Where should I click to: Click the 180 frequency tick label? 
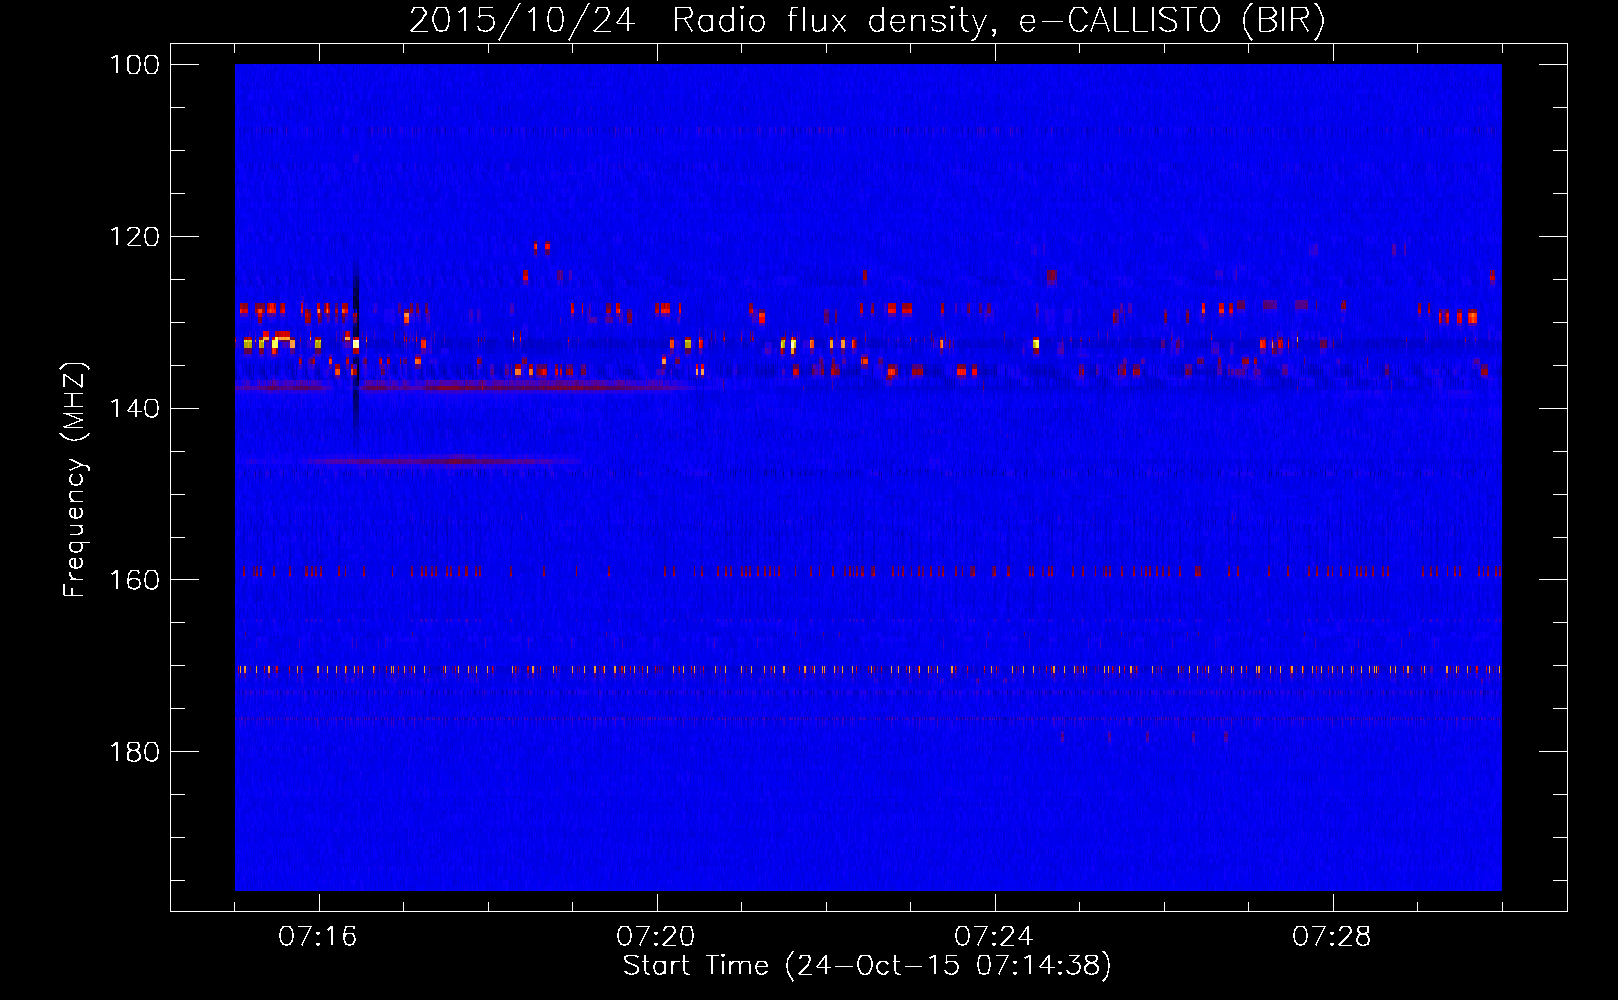click(x=135, y=752)
